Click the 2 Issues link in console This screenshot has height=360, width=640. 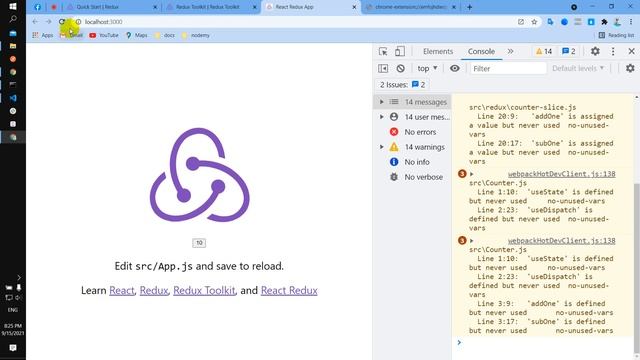click(402, 85)
